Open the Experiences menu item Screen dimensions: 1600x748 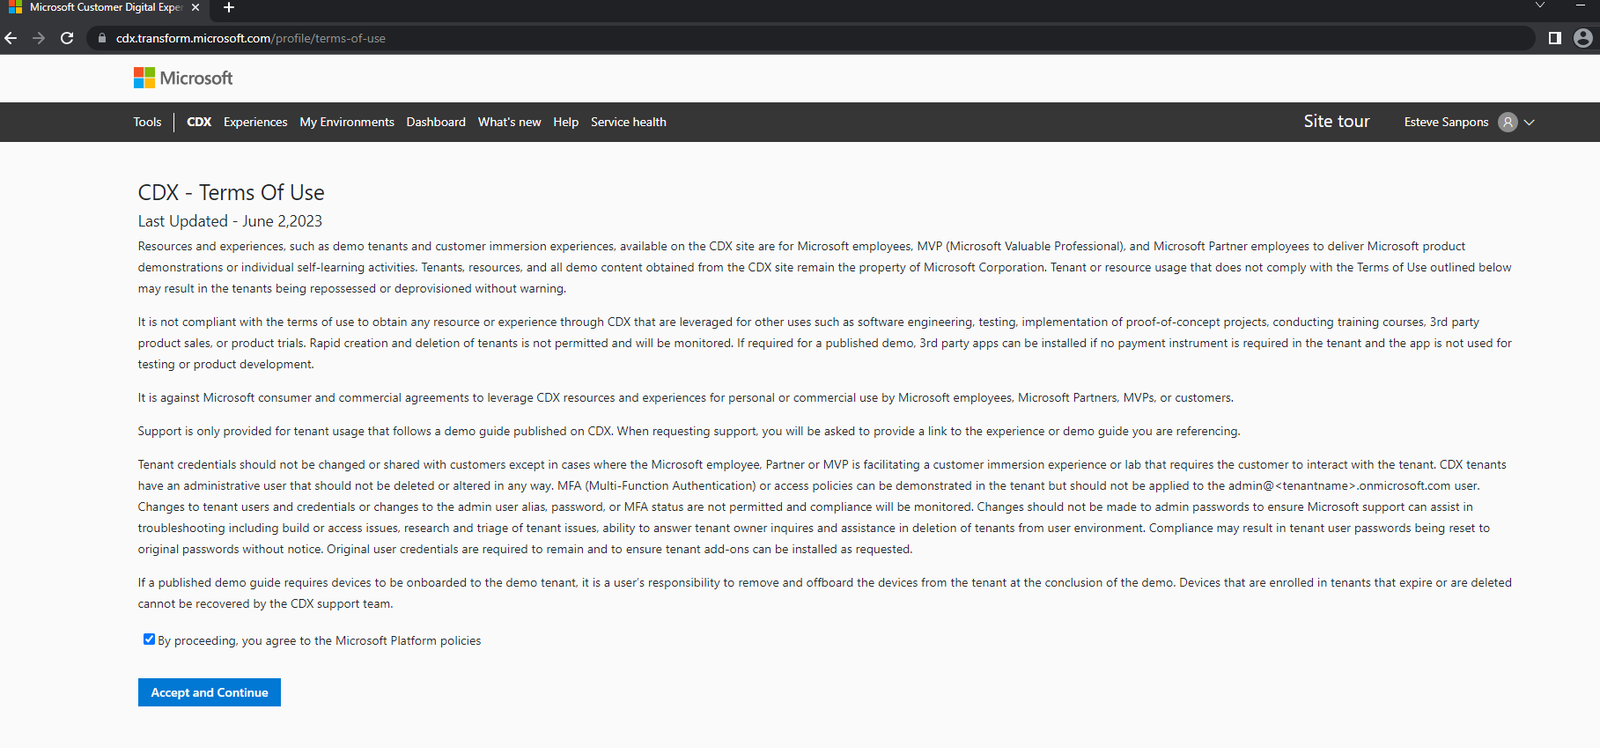click(x=255, y=122)
